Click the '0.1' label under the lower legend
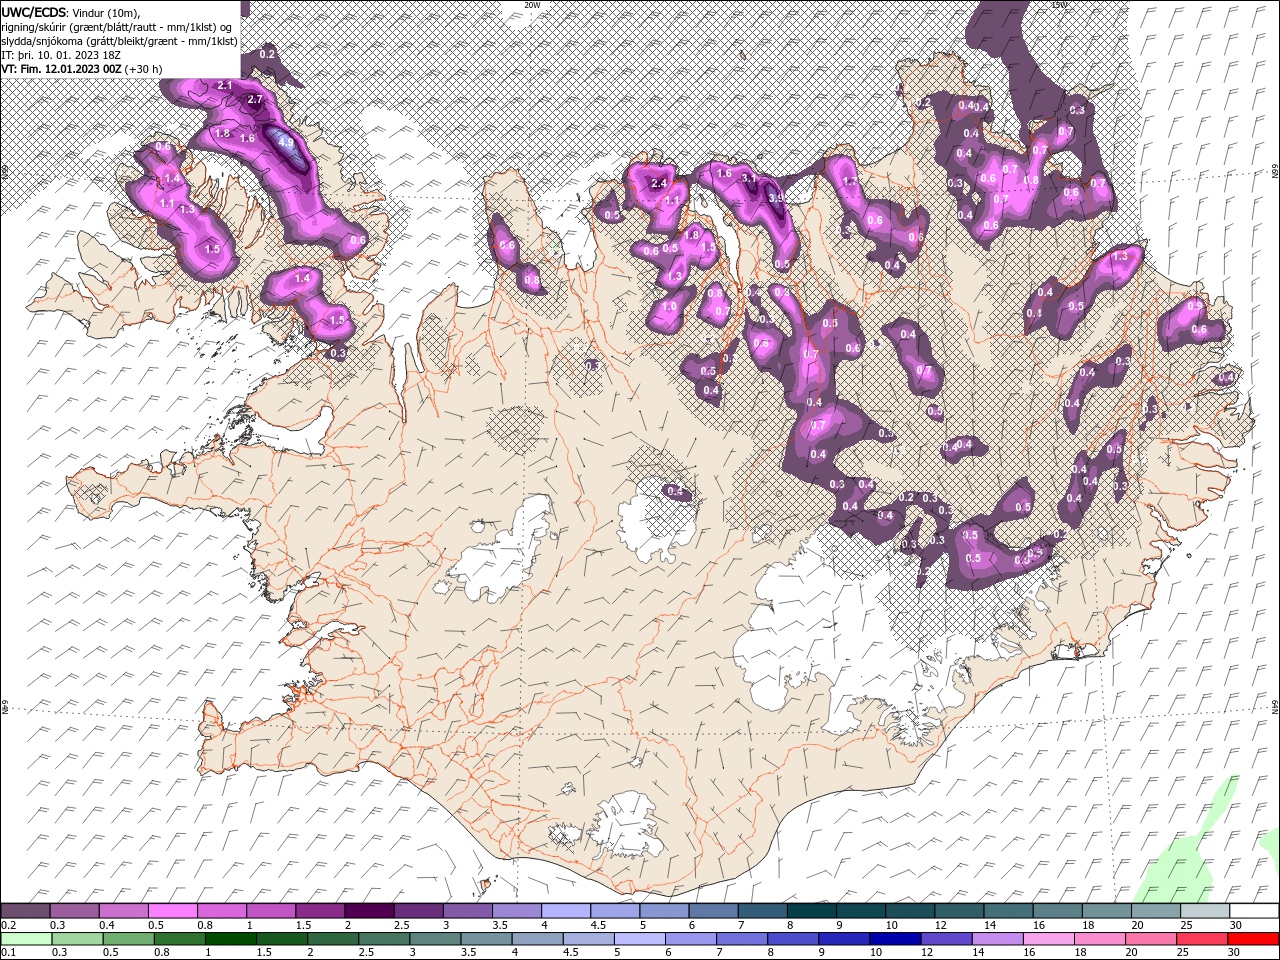This screenshot has height=960, width=1280. [x=8, y=953]
